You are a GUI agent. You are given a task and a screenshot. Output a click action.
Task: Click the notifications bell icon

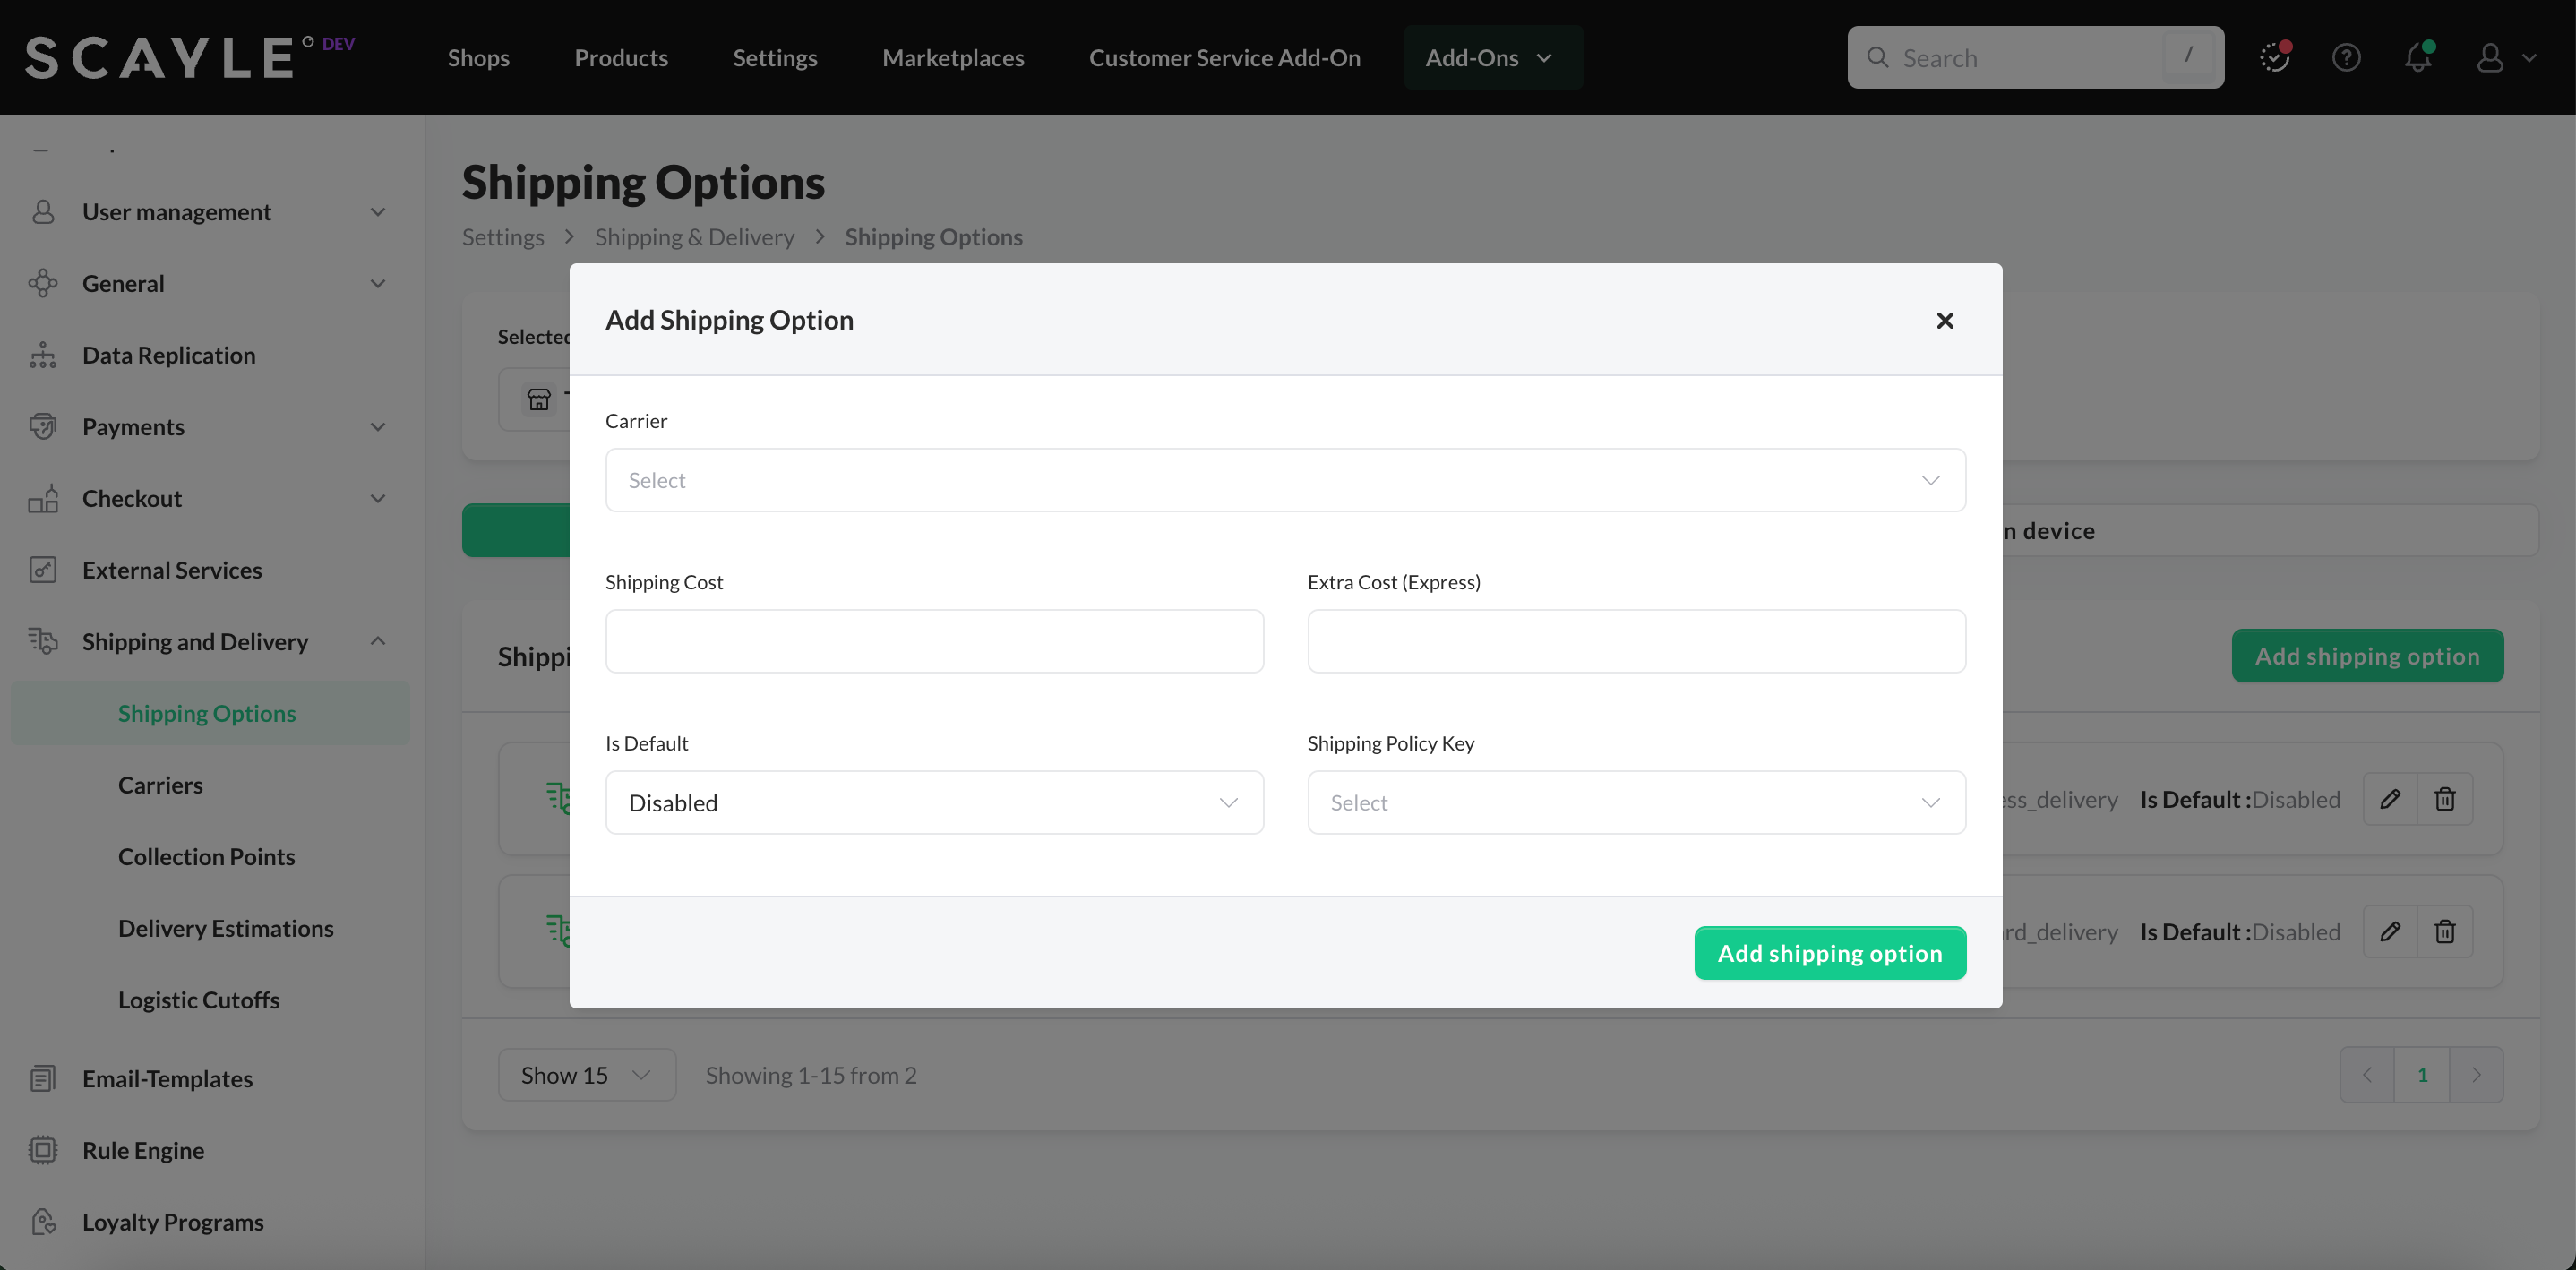pos(2417,57)
